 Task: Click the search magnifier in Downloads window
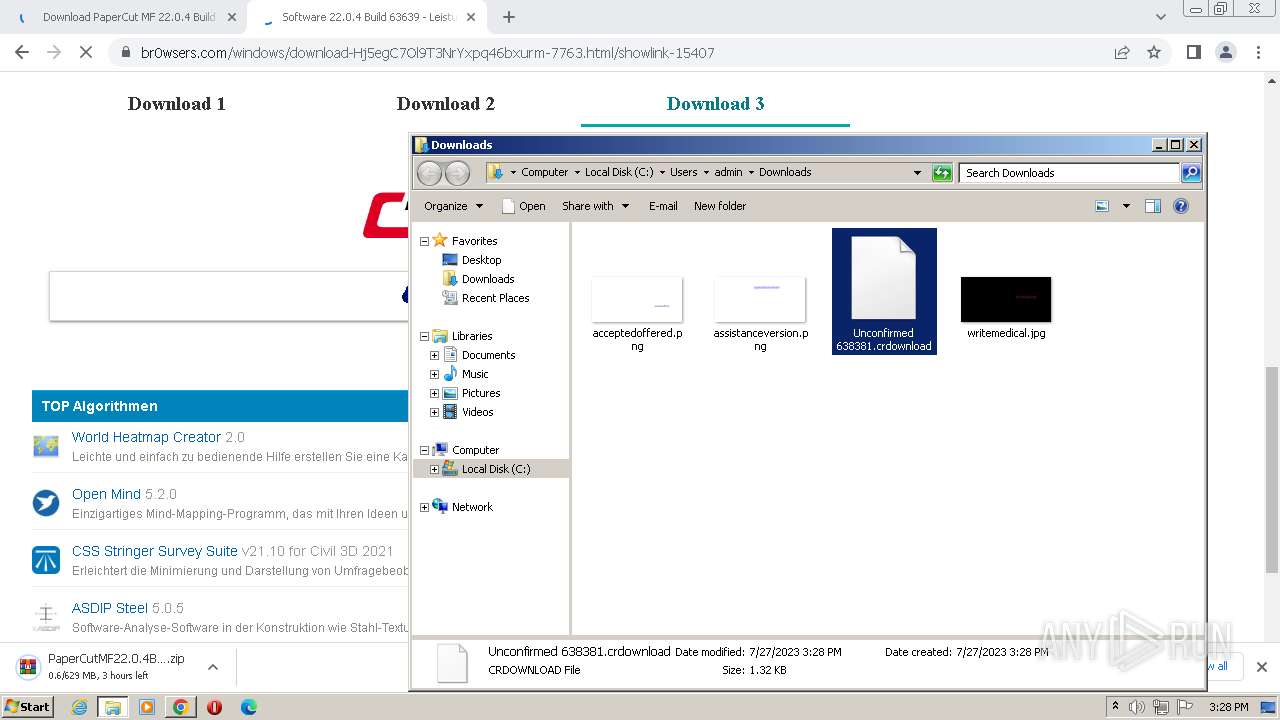1190,173
